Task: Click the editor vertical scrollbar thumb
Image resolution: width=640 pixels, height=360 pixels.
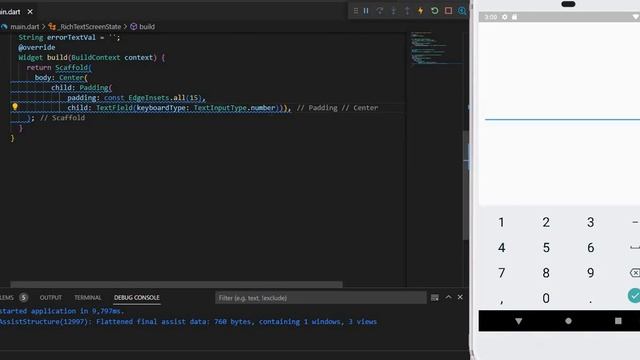Action: pyautogui.click(x=466, y=185)
